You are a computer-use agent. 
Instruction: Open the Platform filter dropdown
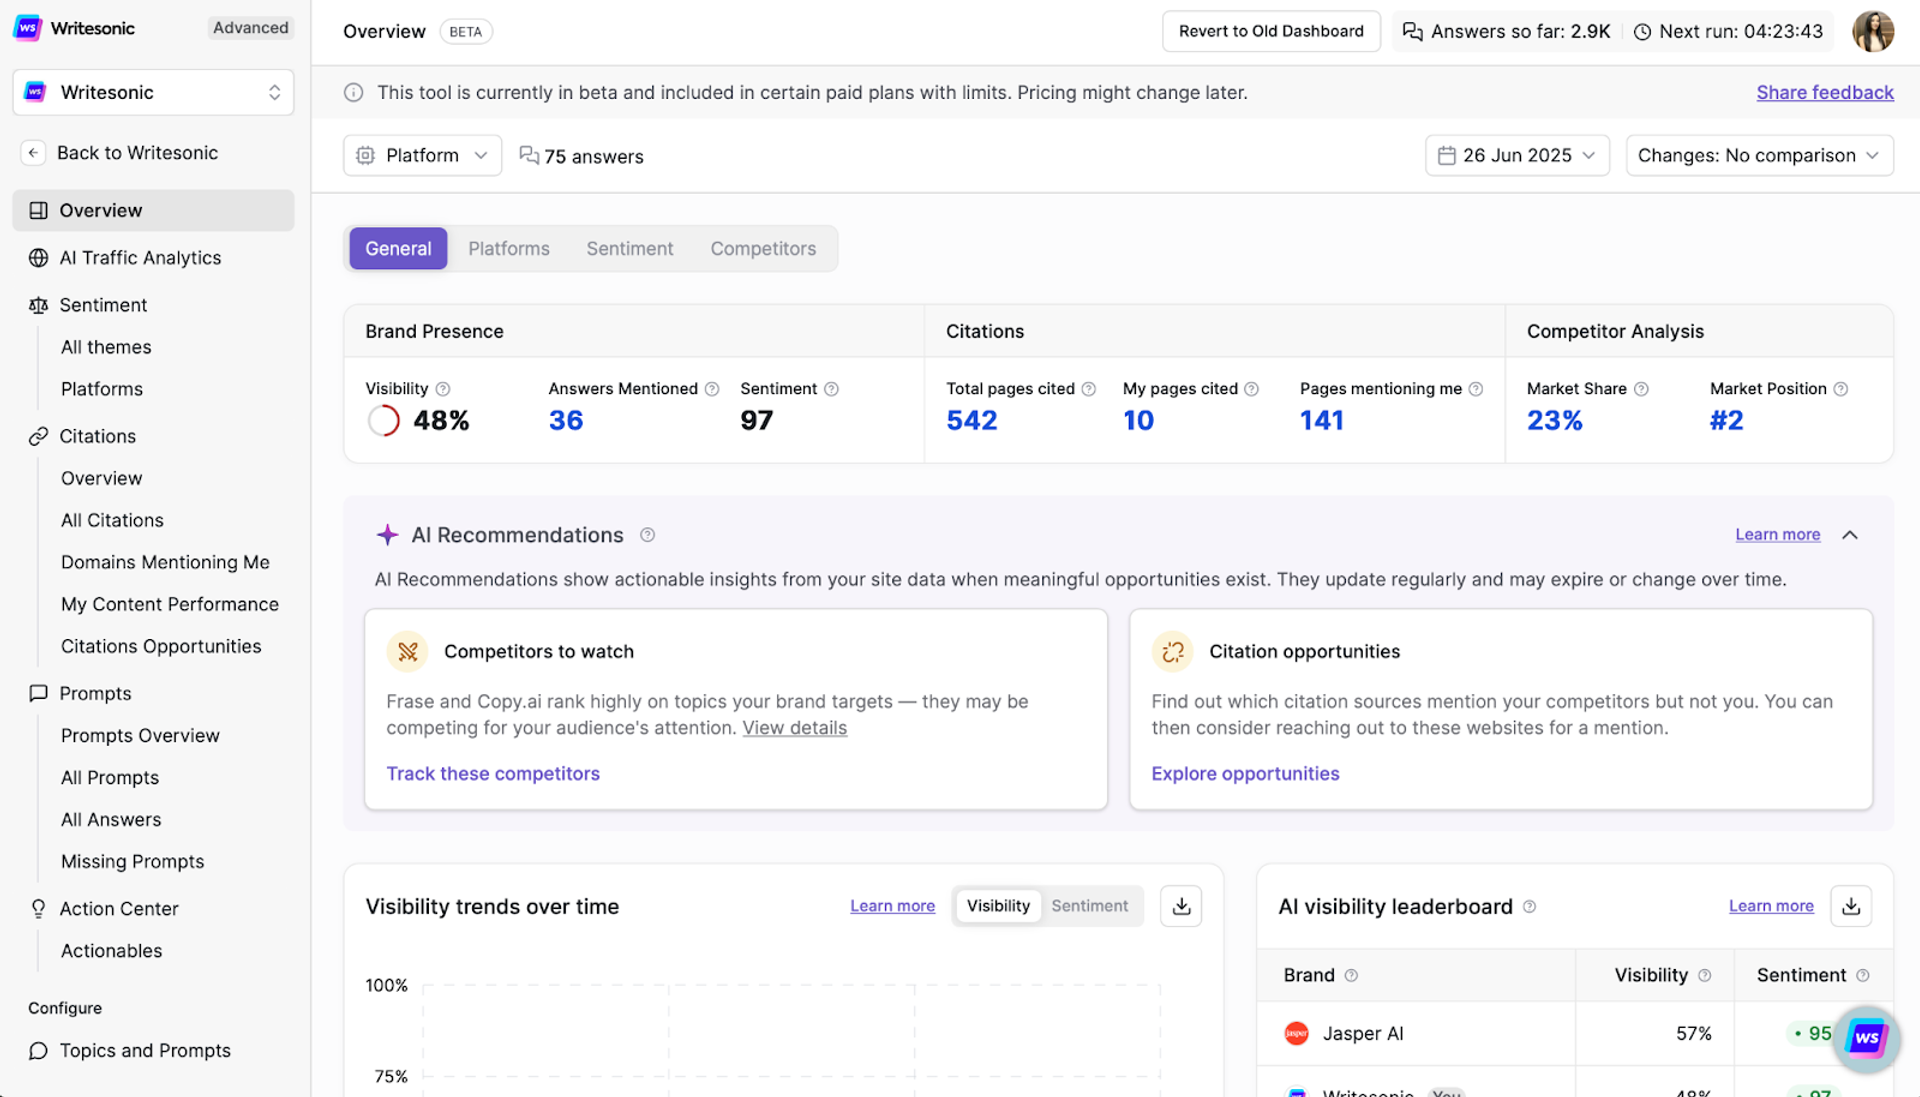point(422,156)
